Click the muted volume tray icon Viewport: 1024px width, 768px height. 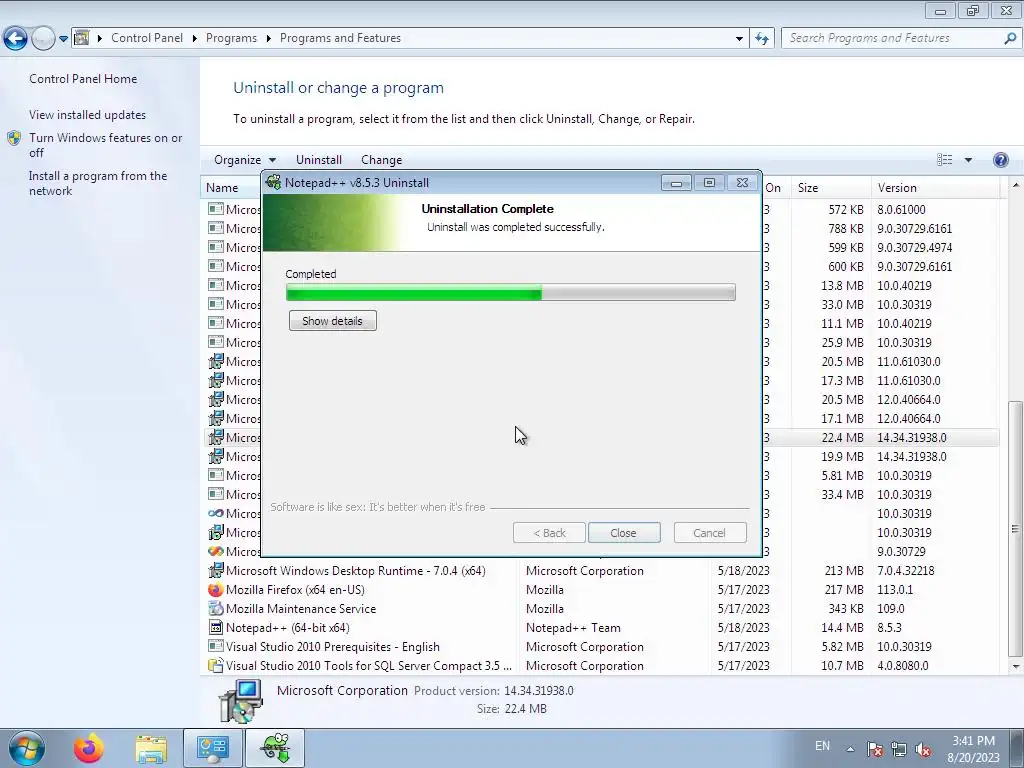click(x=923, y=749)
